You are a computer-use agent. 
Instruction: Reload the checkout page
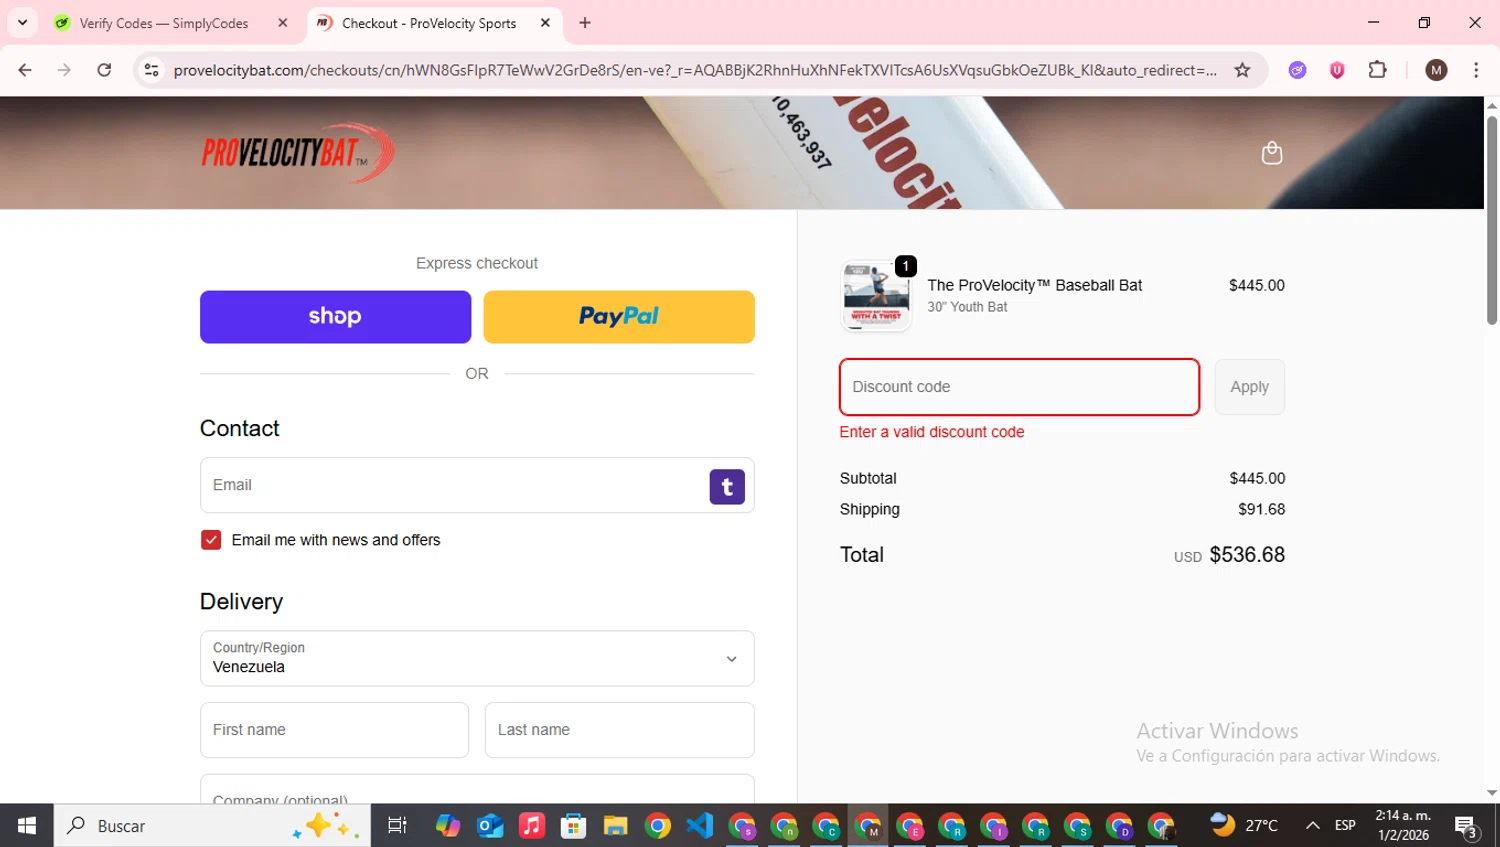tap(104, 70)
